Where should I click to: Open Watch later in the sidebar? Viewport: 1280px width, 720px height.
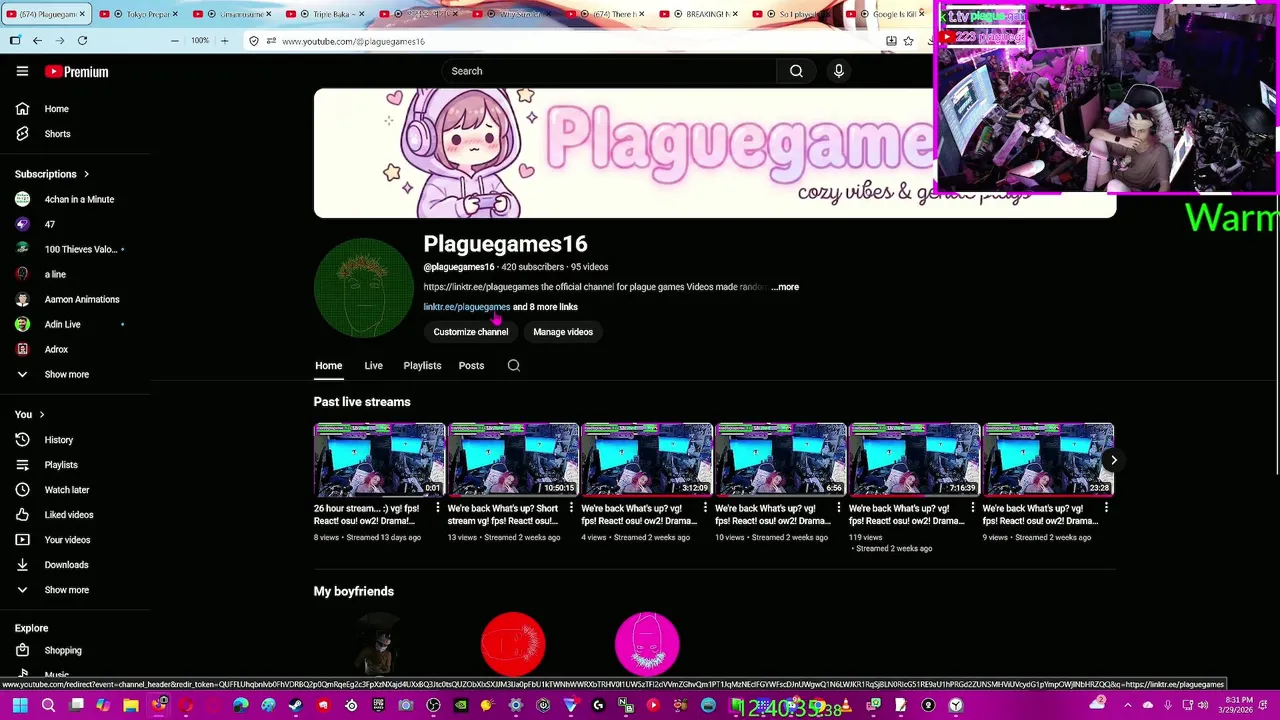[x=66, y=490]
